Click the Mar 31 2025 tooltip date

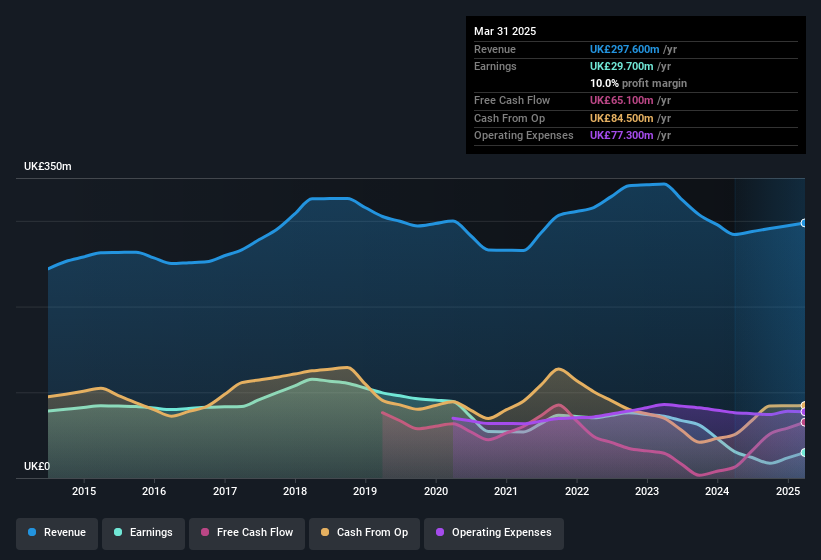(x=505, y=31)
